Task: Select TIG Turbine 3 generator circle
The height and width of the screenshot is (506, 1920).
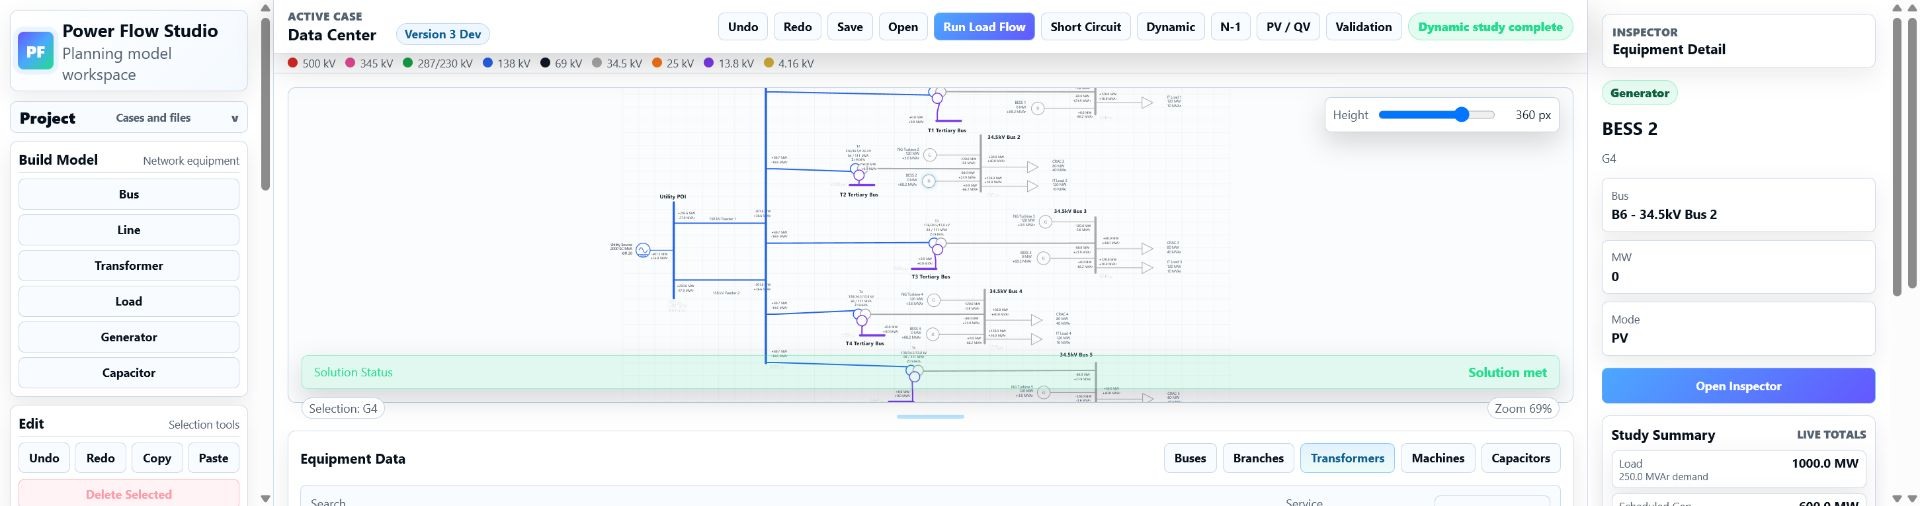Action: [x=1045, y=222]
